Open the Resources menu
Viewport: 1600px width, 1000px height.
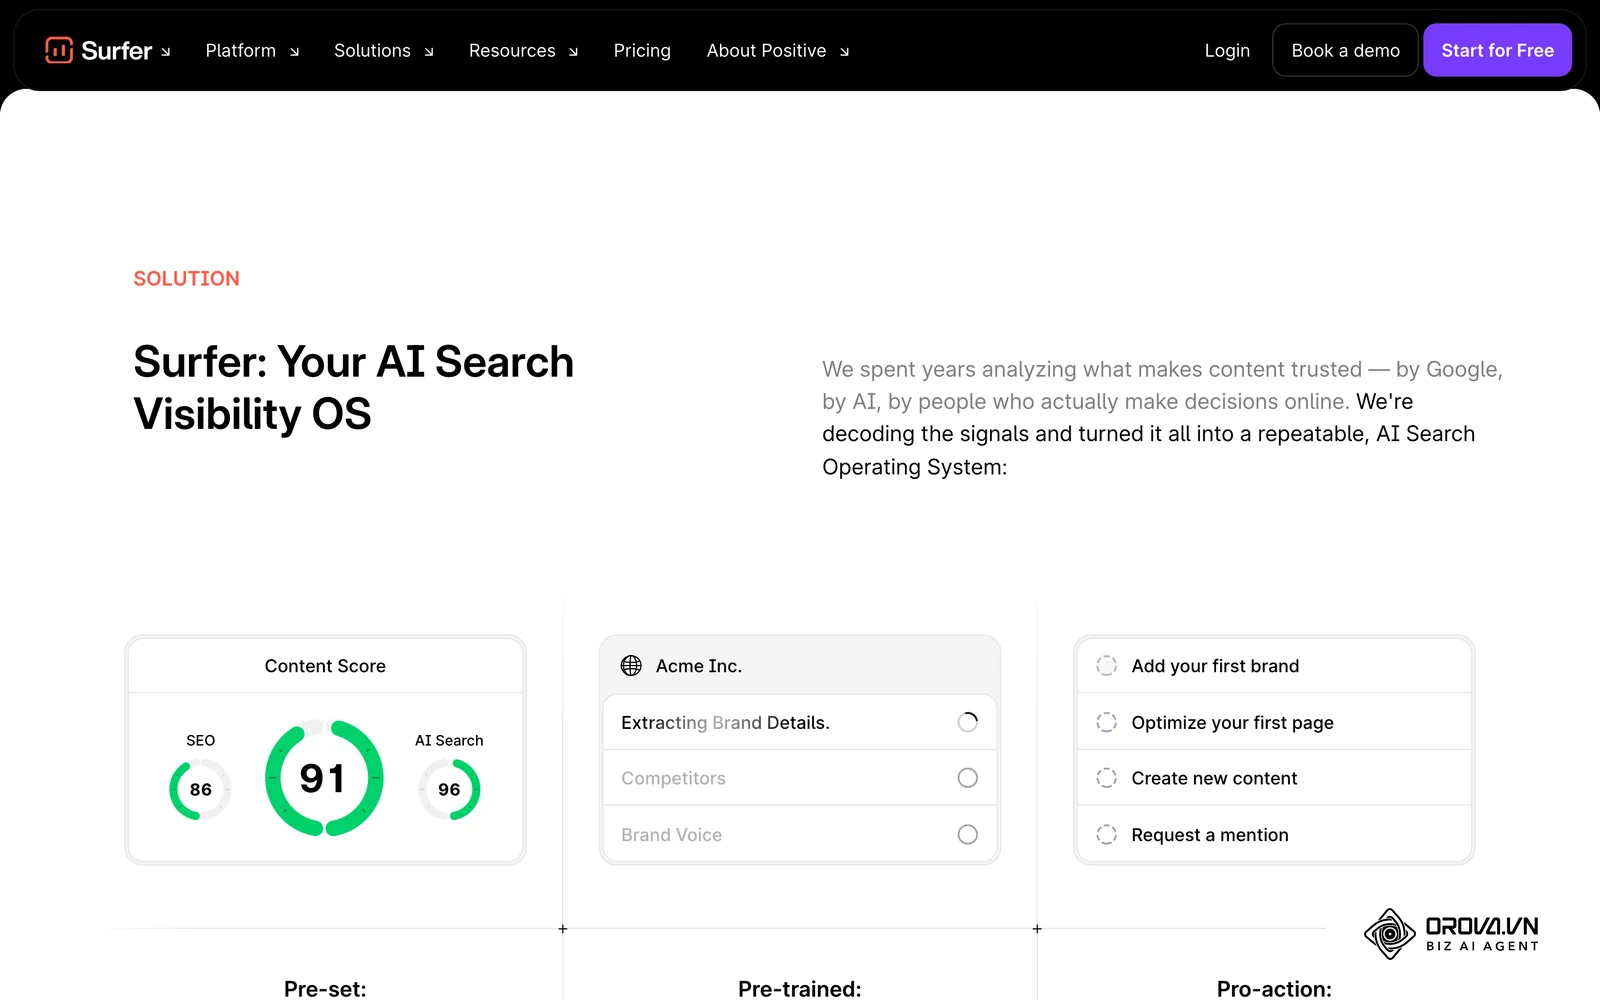coord(512,50)
